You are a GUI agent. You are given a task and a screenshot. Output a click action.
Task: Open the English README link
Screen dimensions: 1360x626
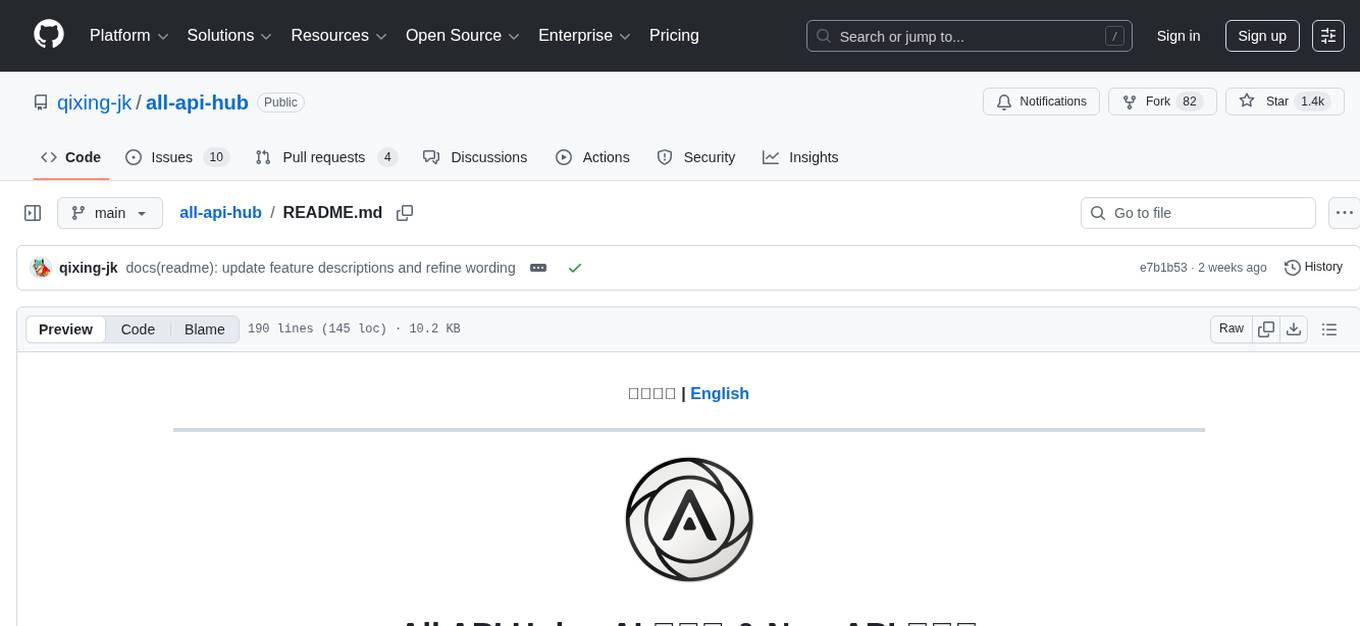pyautogui.click(x=719, y=393)
